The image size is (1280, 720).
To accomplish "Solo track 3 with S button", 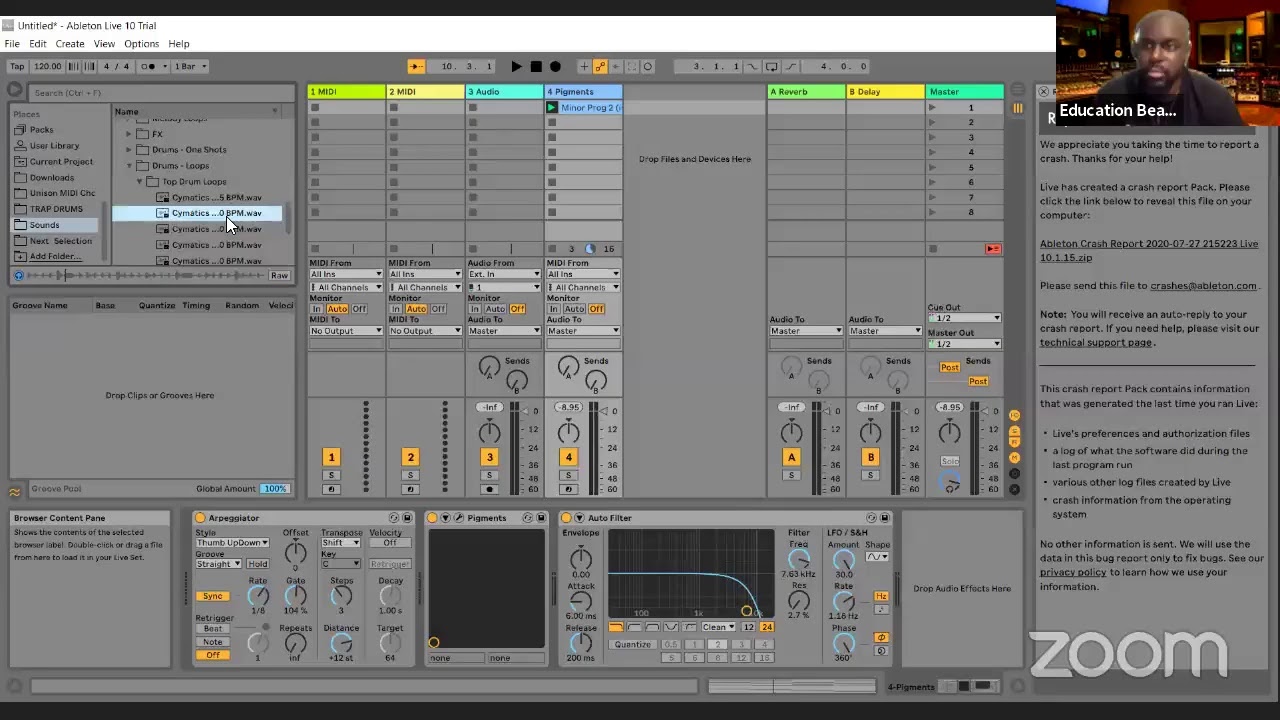I will click(489, 476).
